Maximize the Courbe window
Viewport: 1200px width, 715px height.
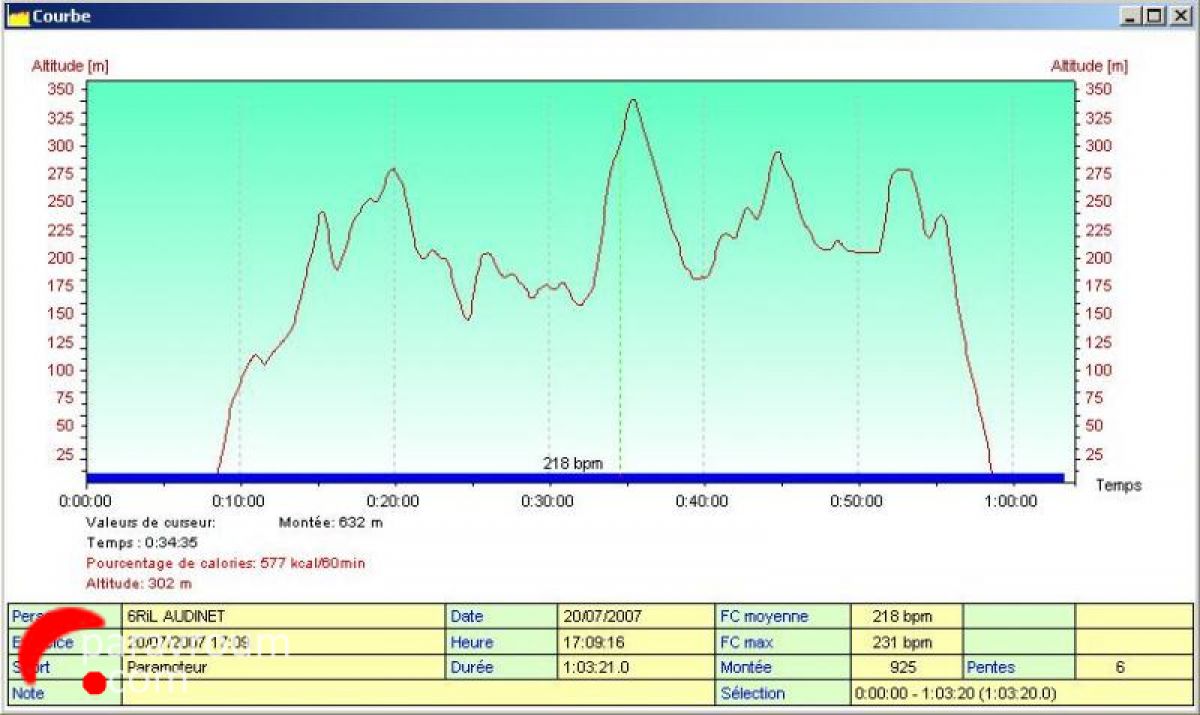pos(1155,16)
